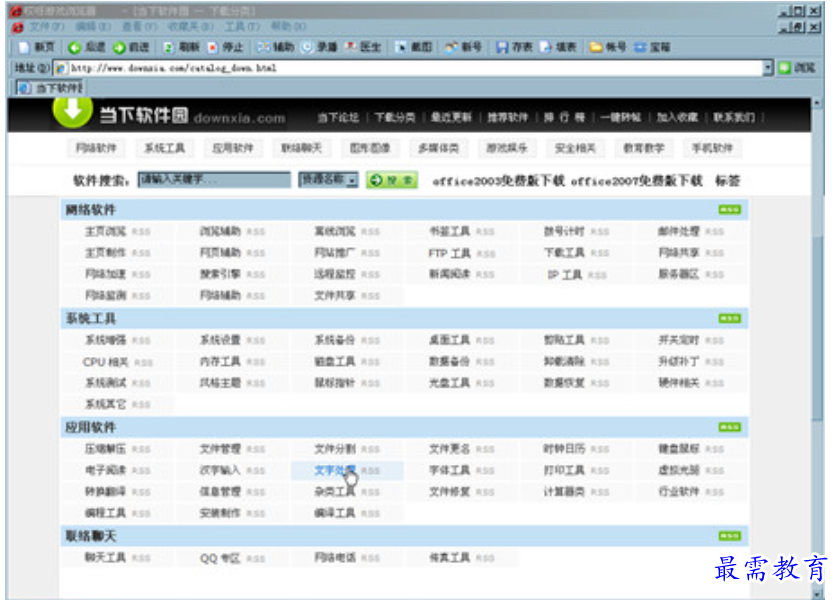Open the 宝箱 toolbox icon
836x600 pixels.
640,47
